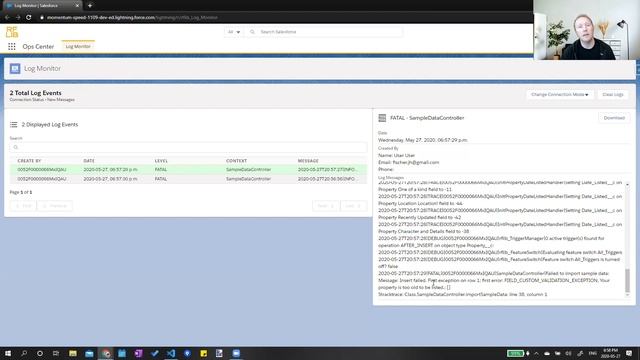Image resolution: width=640 pixels, height=360 pixels.
Task: Click the OneDrive cloud tray icon
Action: (x=547, y=353)
